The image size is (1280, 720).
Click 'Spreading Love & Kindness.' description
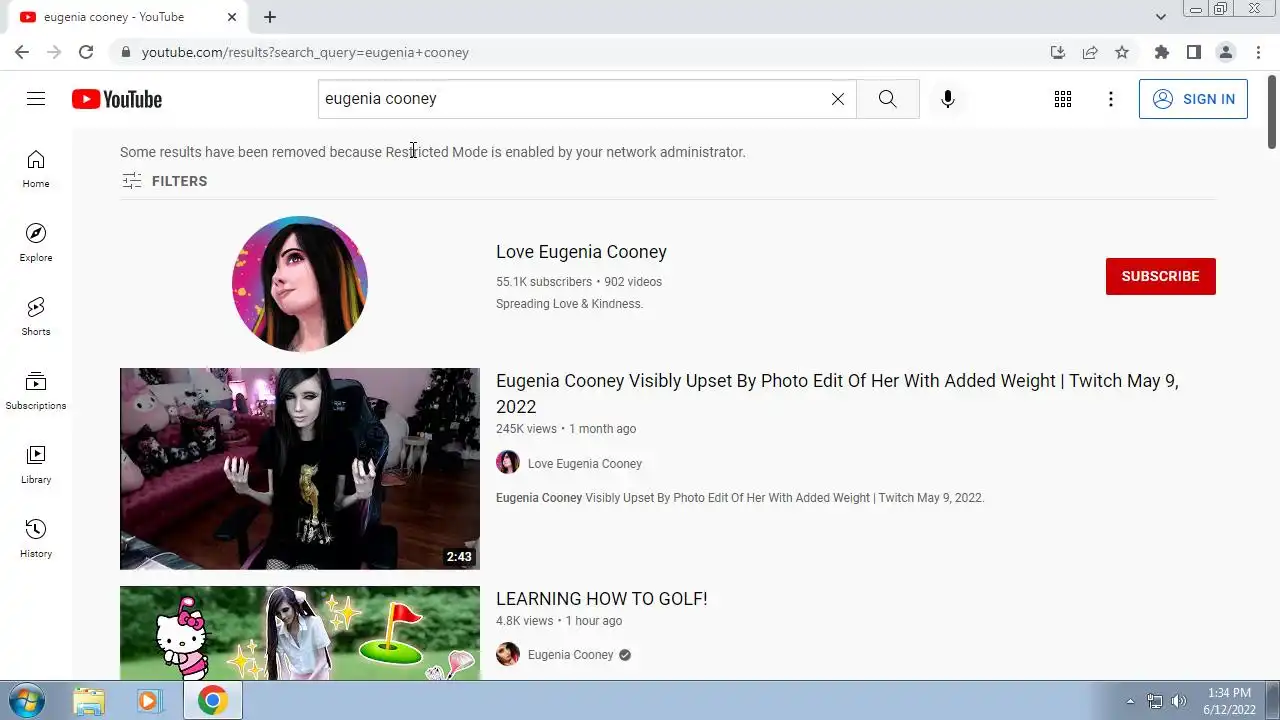[569, 304]
